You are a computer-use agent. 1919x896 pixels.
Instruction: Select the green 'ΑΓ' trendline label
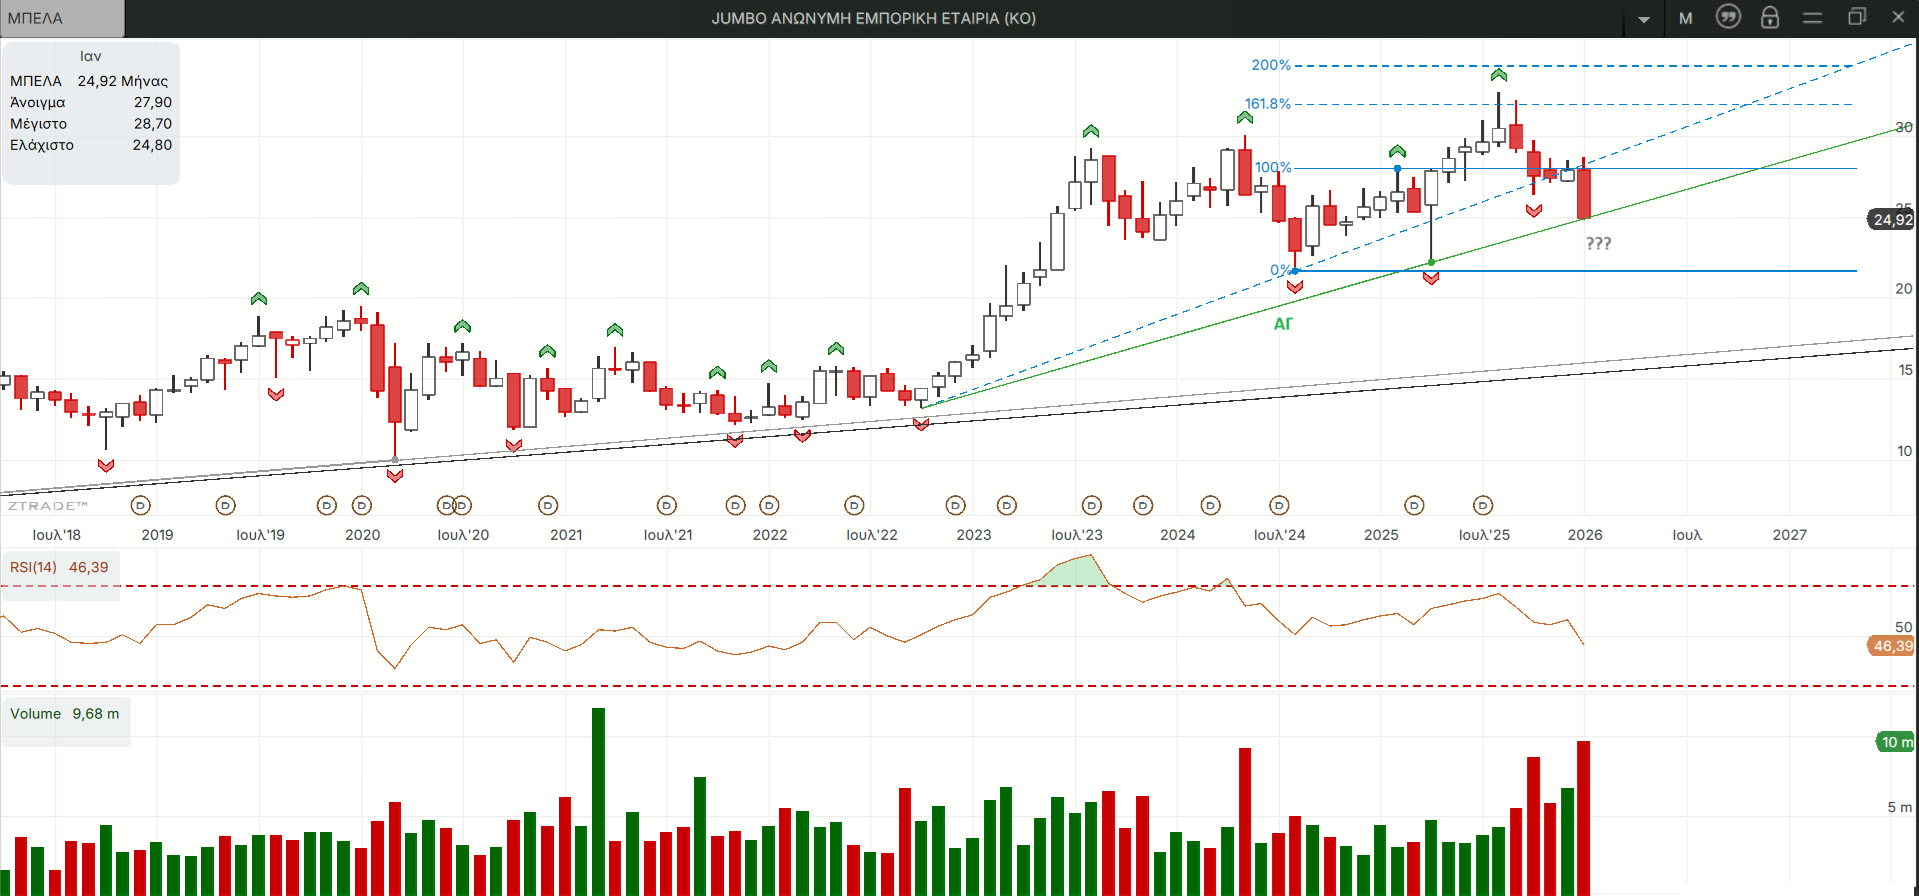pos(1283,324)
